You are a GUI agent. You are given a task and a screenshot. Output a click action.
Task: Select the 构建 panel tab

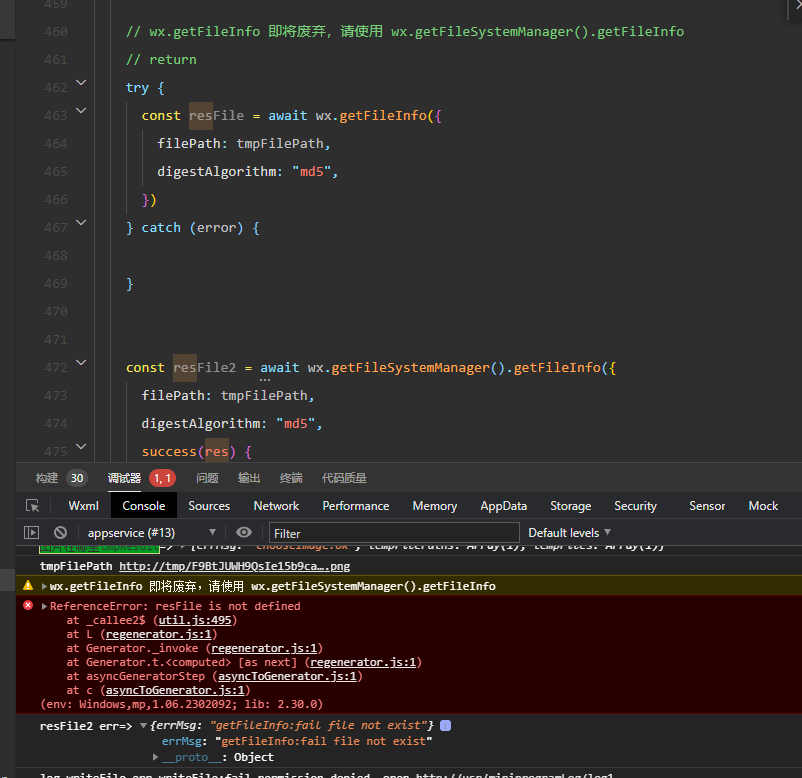(x=47, y=478)
